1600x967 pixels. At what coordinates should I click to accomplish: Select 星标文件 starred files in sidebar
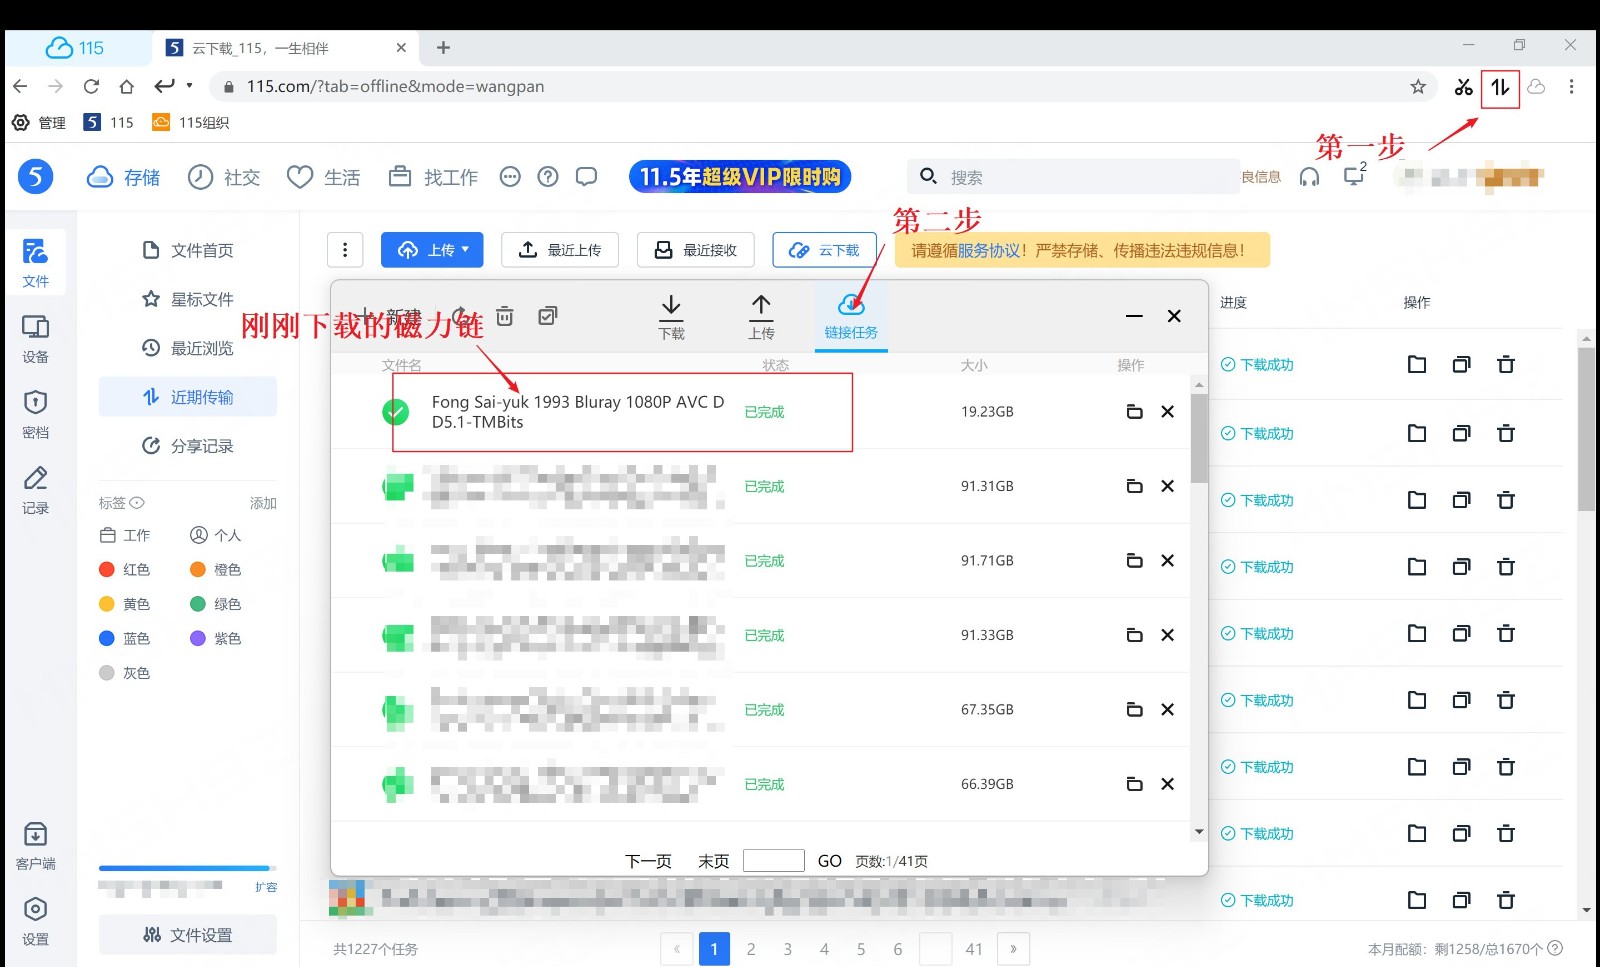[188, 299]
